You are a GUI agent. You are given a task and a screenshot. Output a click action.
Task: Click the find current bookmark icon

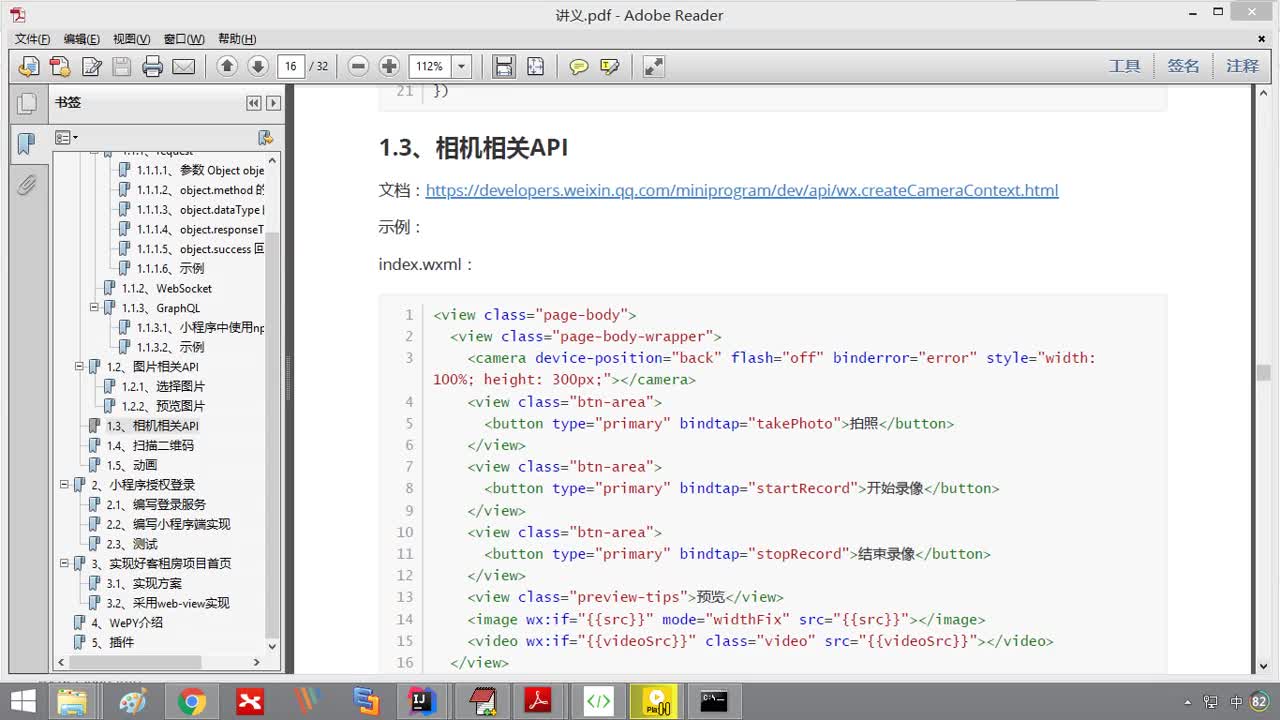[x=265, y=137]
